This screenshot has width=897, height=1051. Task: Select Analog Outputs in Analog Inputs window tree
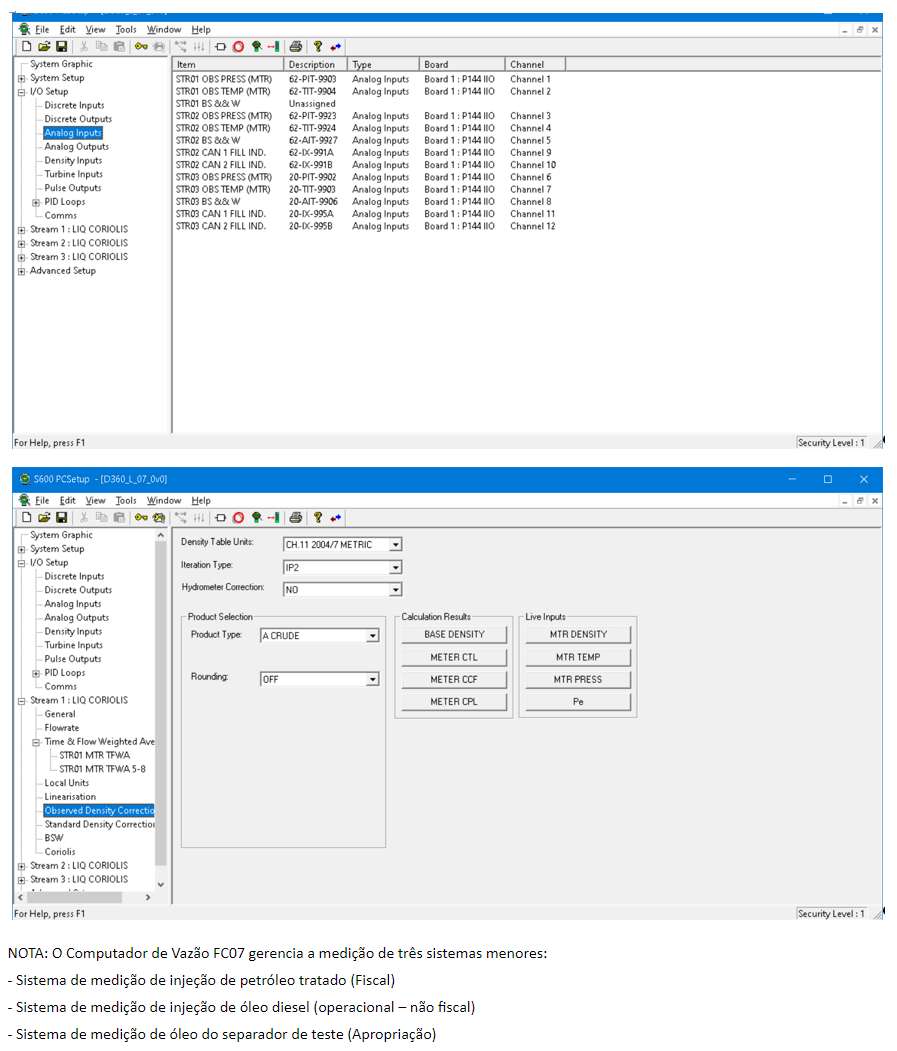(x=76, y=147)
